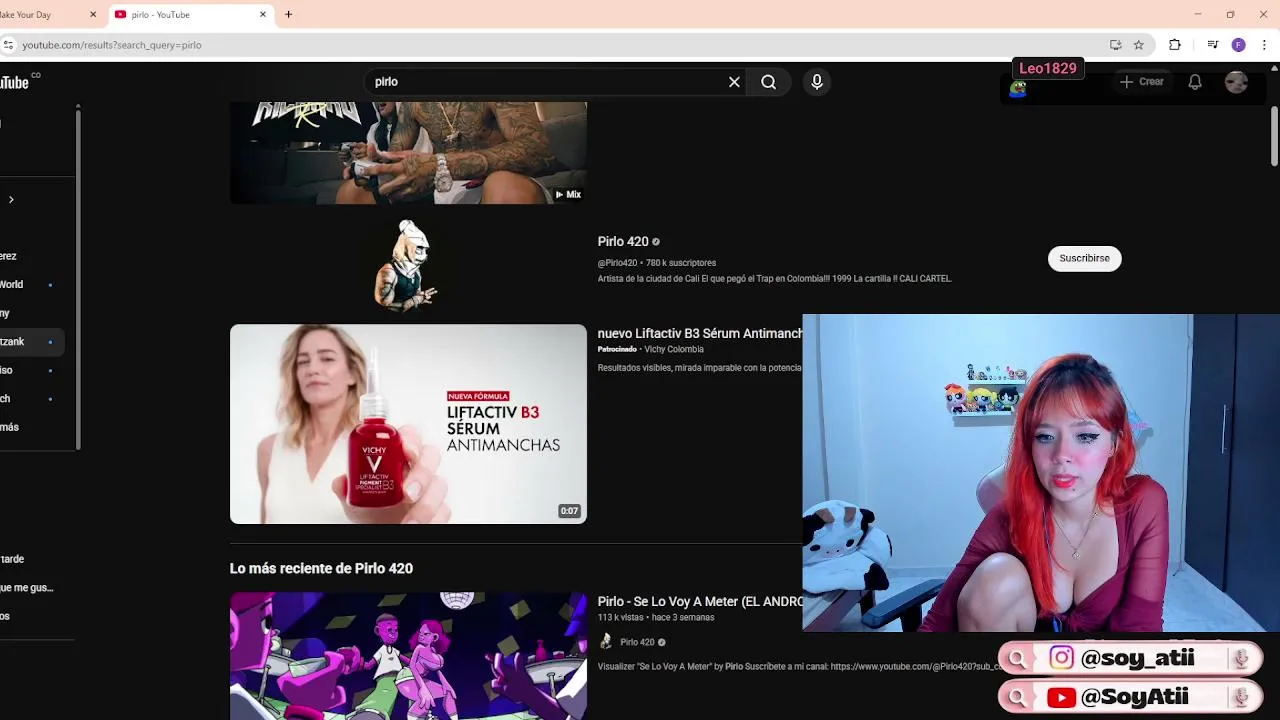Click the Pirlo 420 channel description text

pyautogui.click(x=774, y=279)
